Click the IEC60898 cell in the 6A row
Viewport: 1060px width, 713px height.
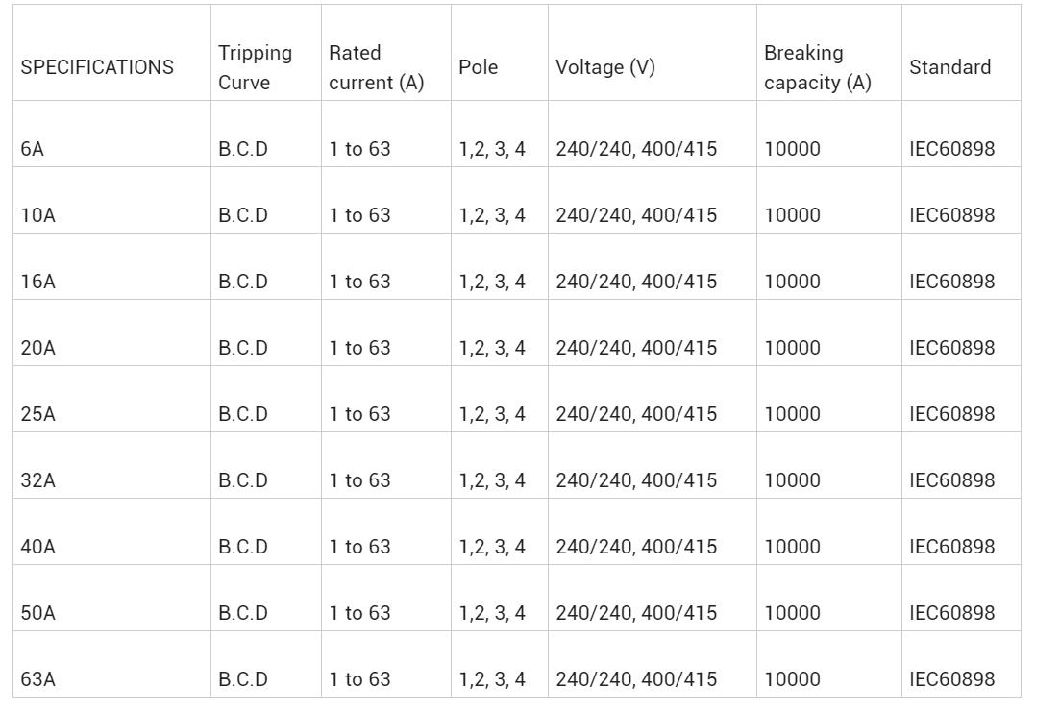click(952, 149)
